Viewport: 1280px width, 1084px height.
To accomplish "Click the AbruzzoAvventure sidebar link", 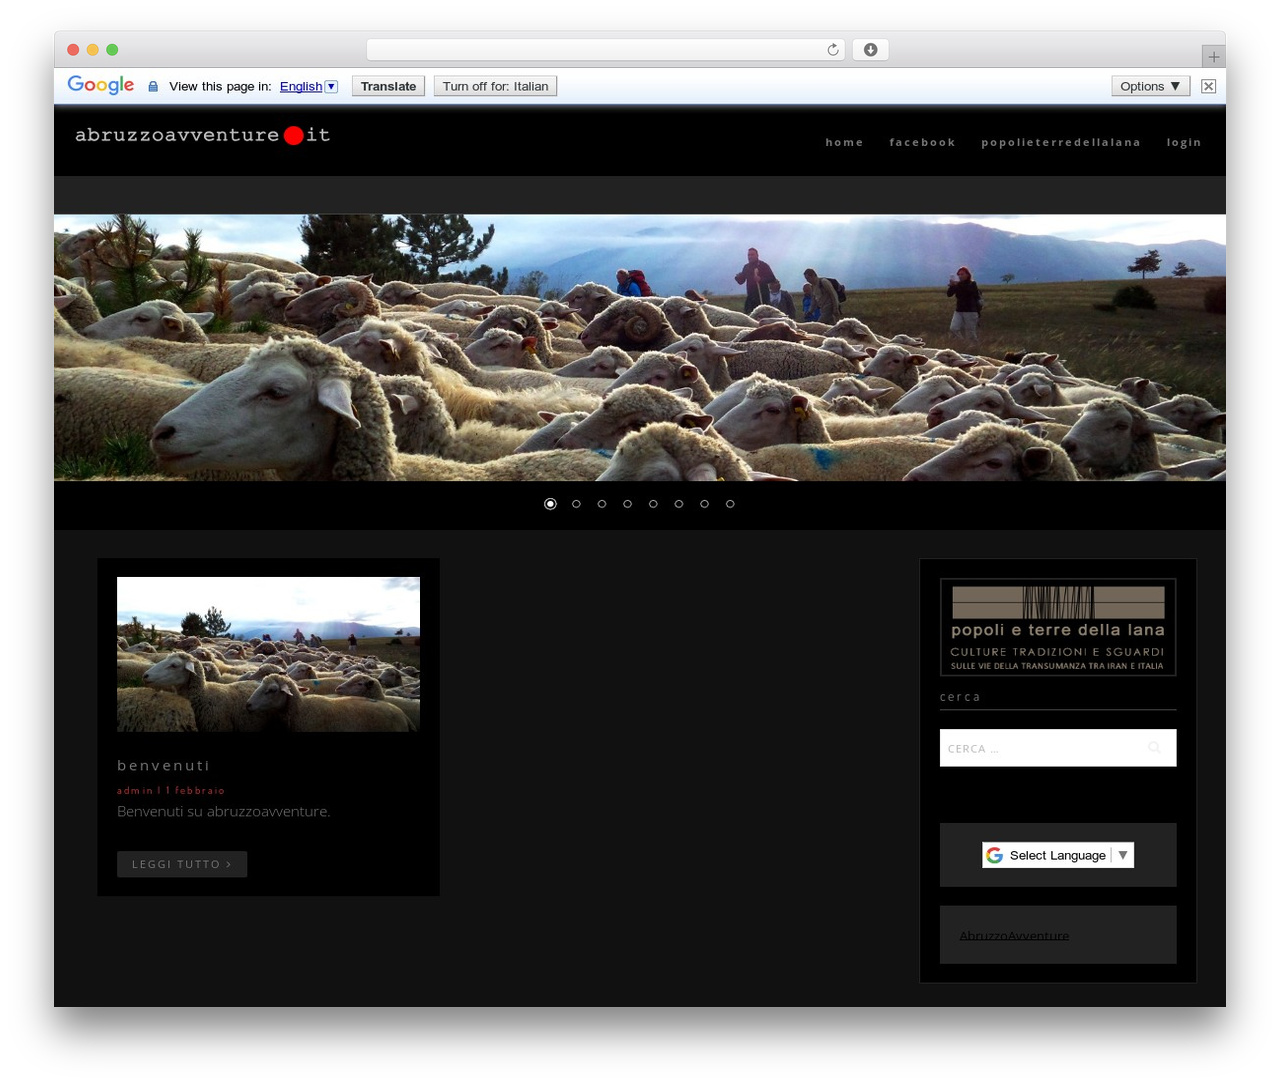I will tap(1014, 936).
